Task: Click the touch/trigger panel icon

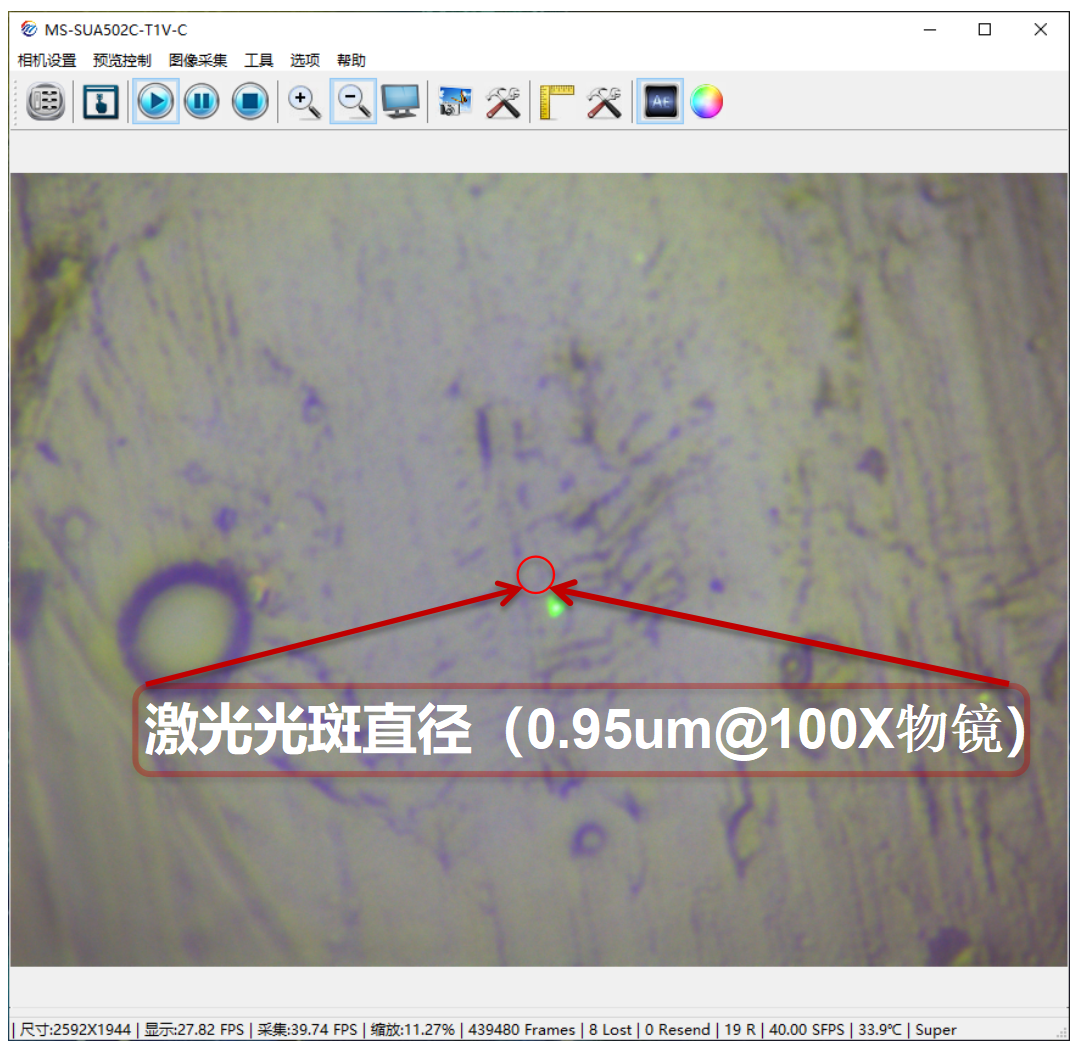Action: click(x=100, y=102)
